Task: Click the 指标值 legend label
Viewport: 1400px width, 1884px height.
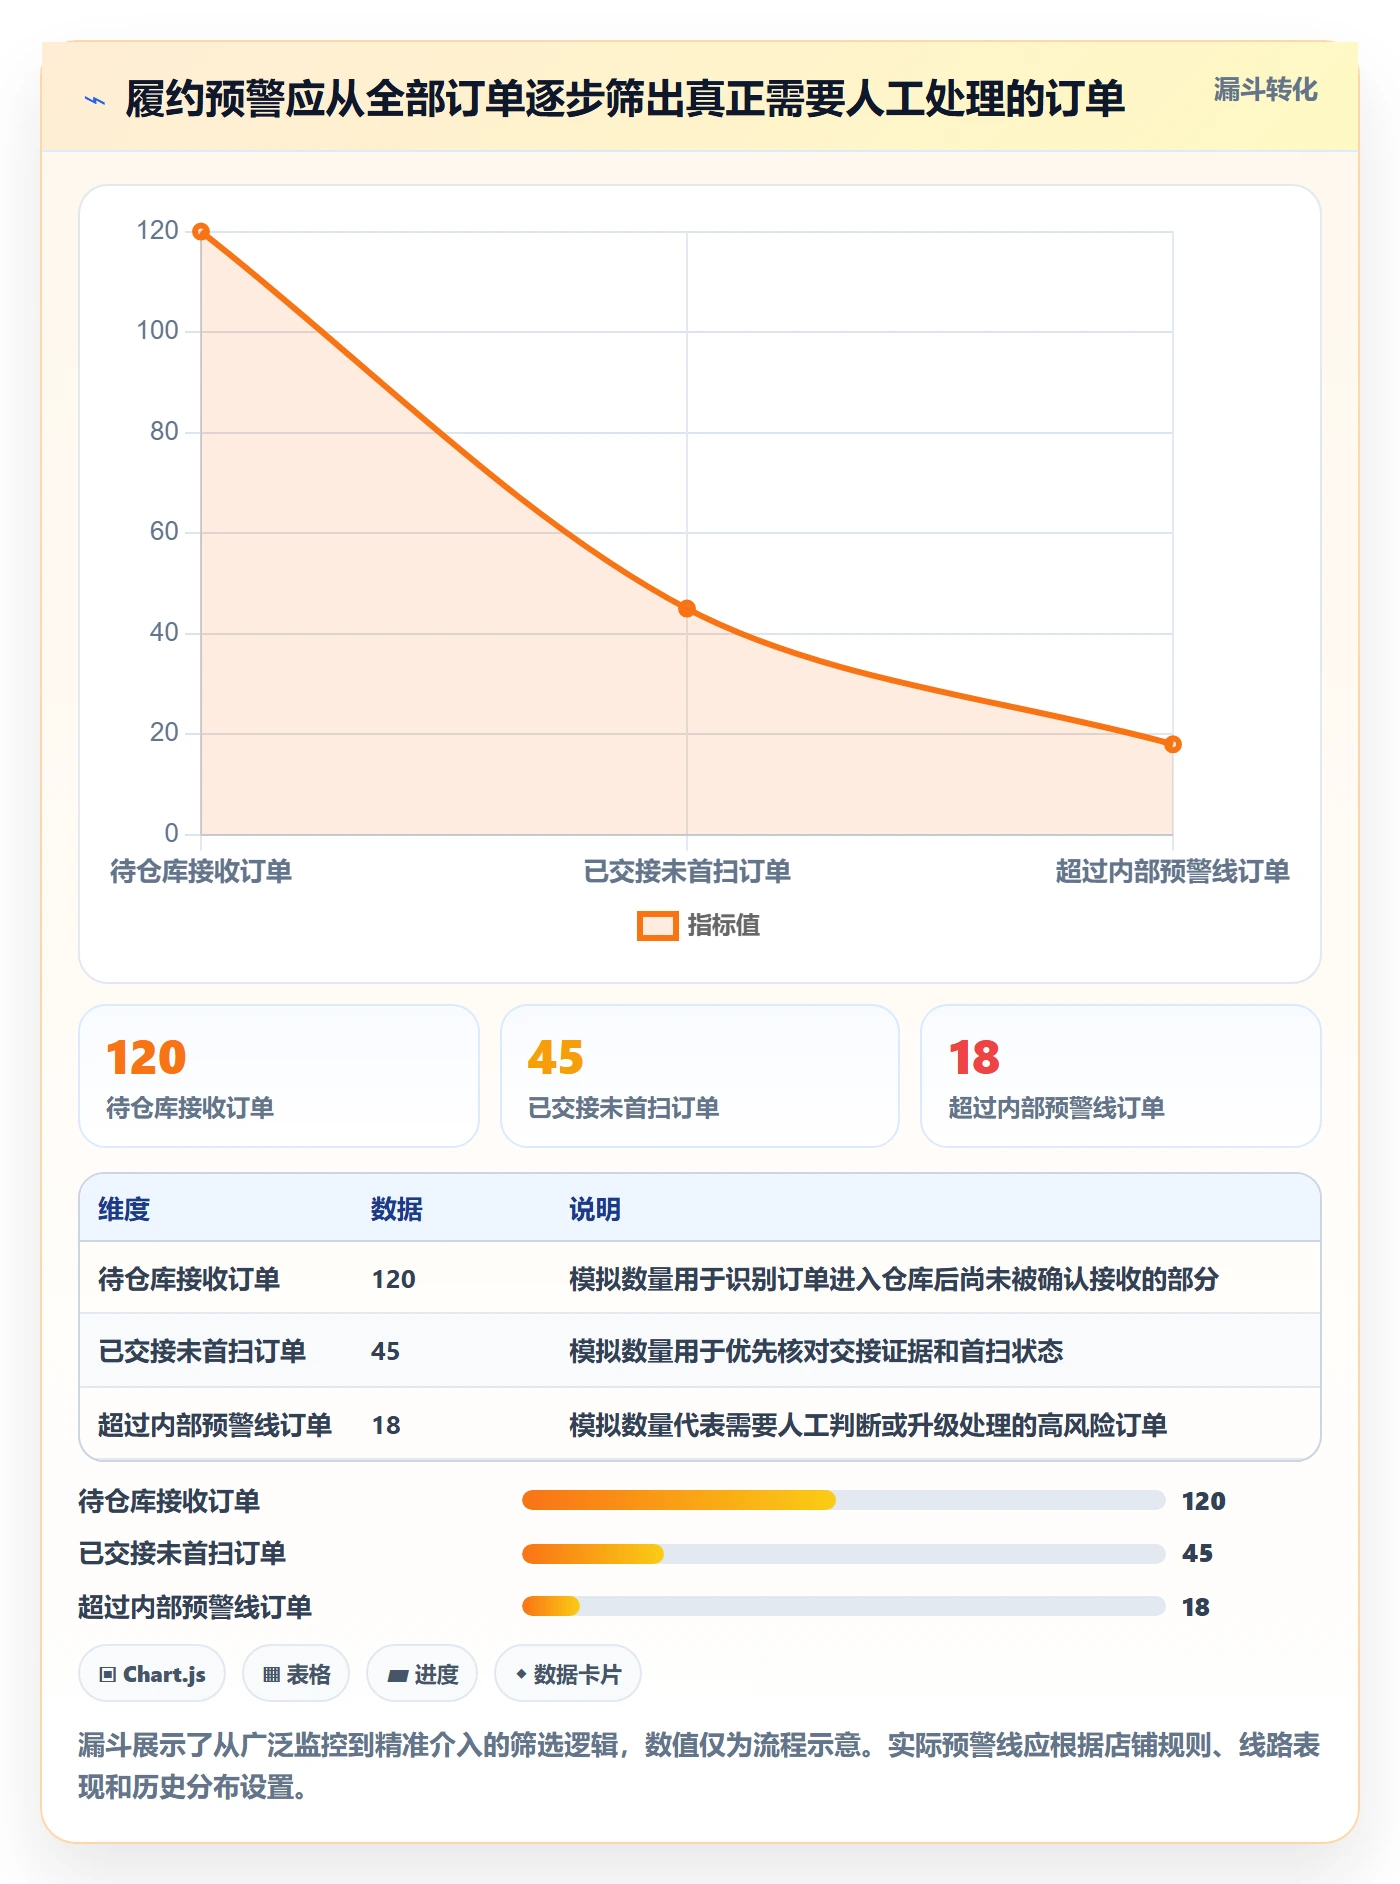Action: coord(724,926)
